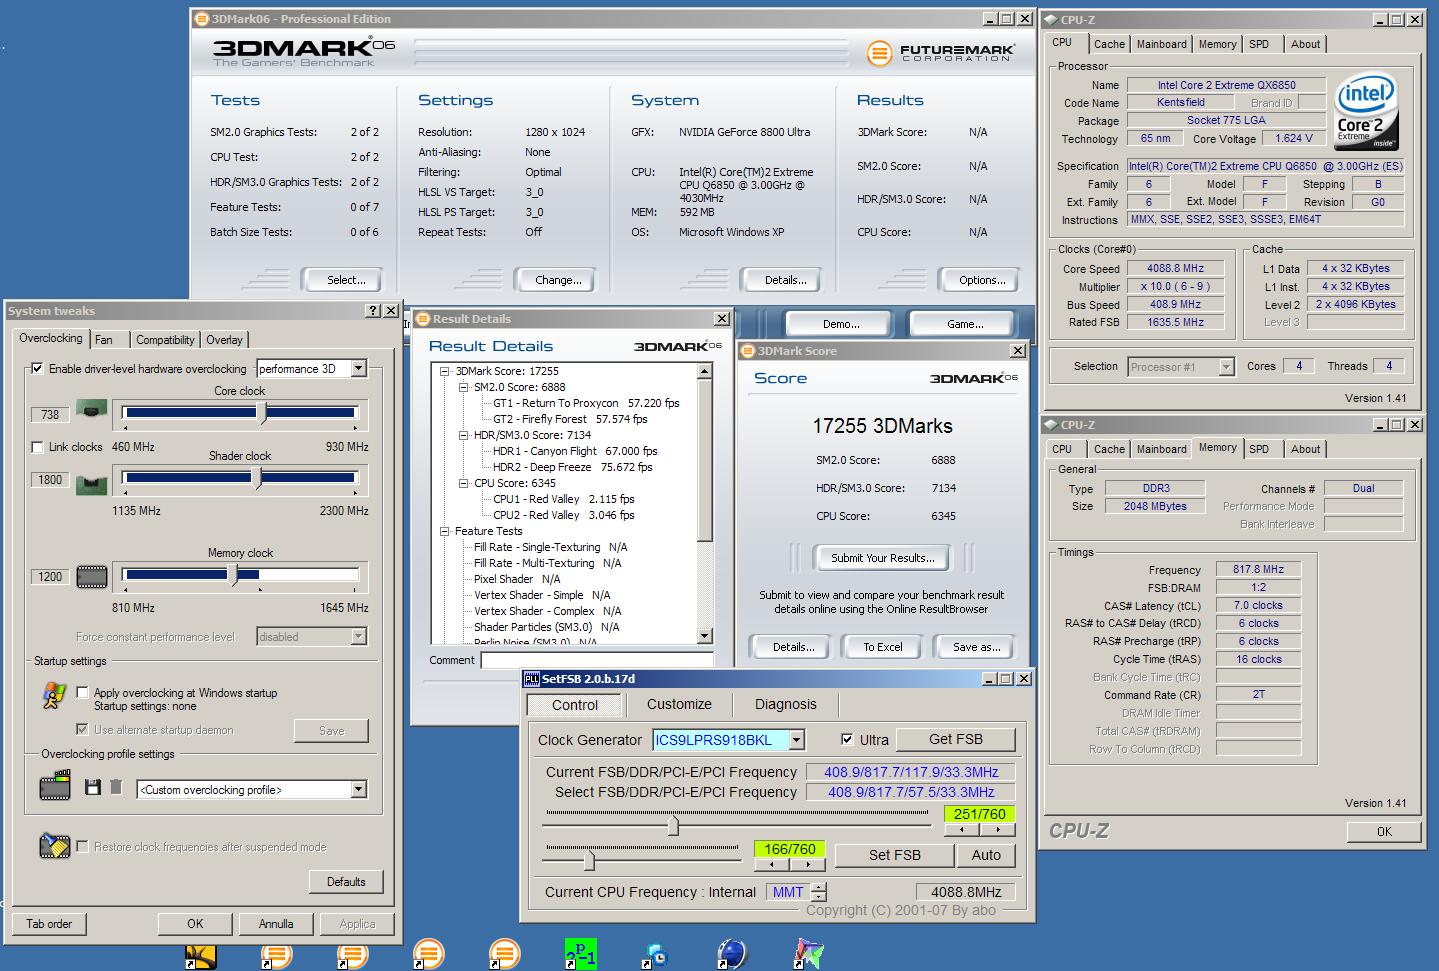This screenshot has height=971, width=1439.
Task: Toggle the Ultra checkbox in SetFSB
Action: tap(848, 740)
